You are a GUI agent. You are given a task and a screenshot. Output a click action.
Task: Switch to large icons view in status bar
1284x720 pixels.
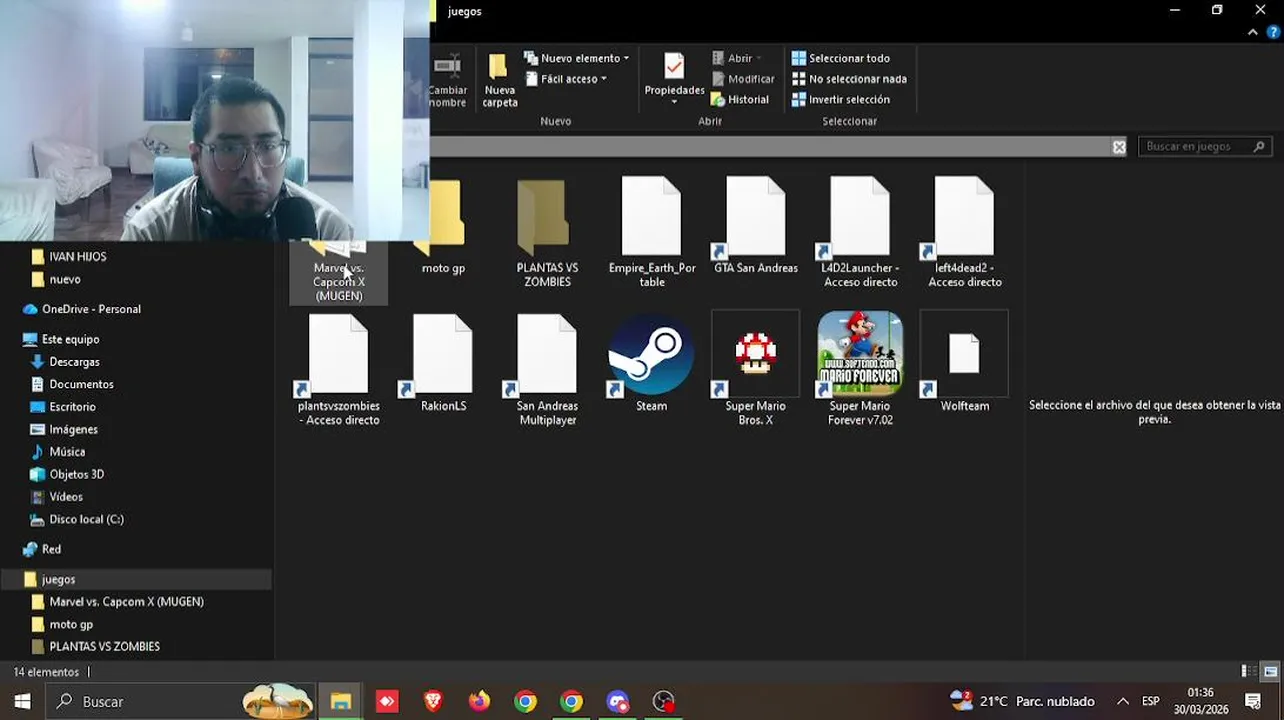tap(1270, 672)
